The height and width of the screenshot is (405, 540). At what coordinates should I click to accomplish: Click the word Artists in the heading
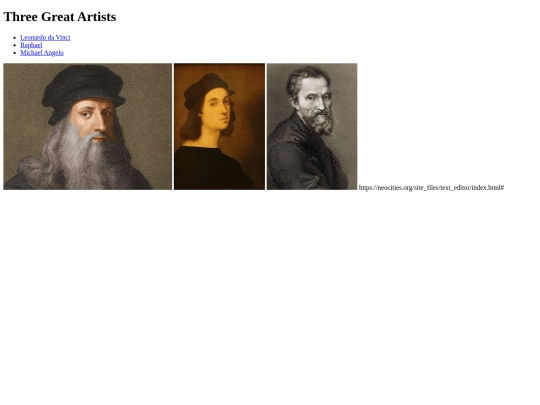(96, 17)
